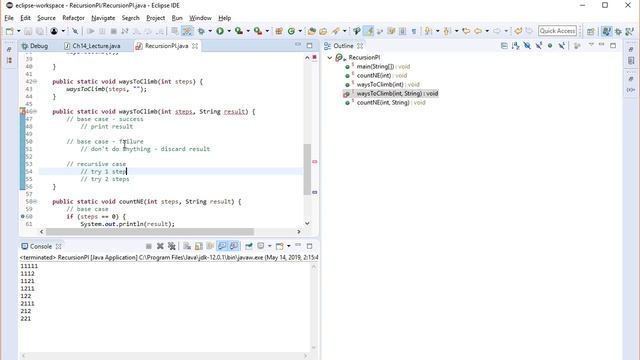The height and width of the screenshot is (360, 640).
Task: Switch to the Debug perspective icon
Action: point(618,31)
